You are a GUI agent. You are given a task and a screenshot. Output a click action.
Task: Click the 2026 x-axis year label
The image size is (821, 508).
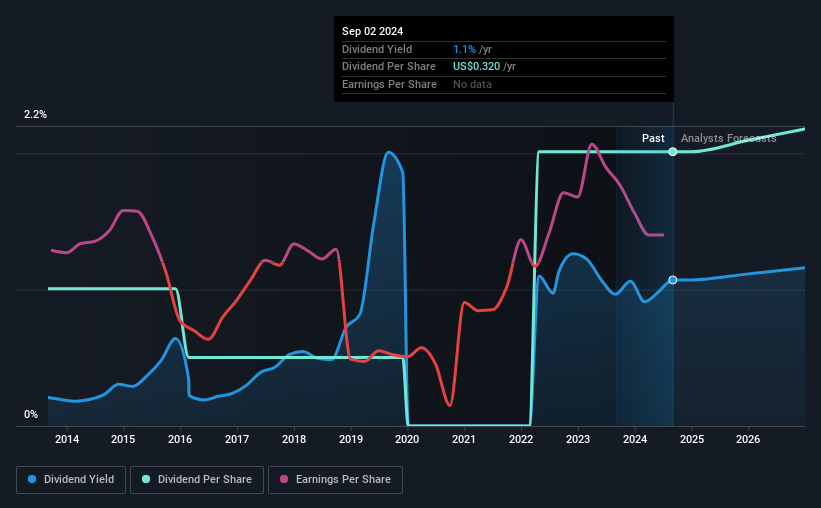tap(748, 439)
